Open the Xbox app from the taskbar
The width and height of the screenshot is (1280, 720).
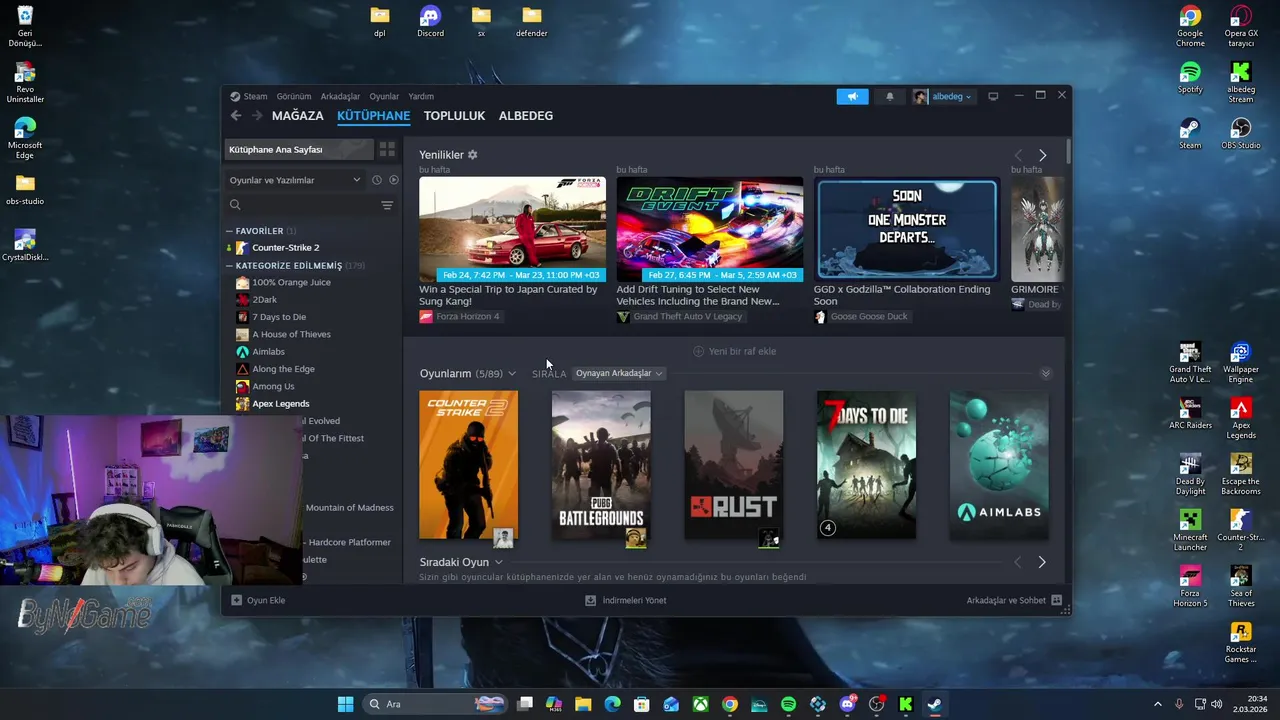(x=701, y=704)
